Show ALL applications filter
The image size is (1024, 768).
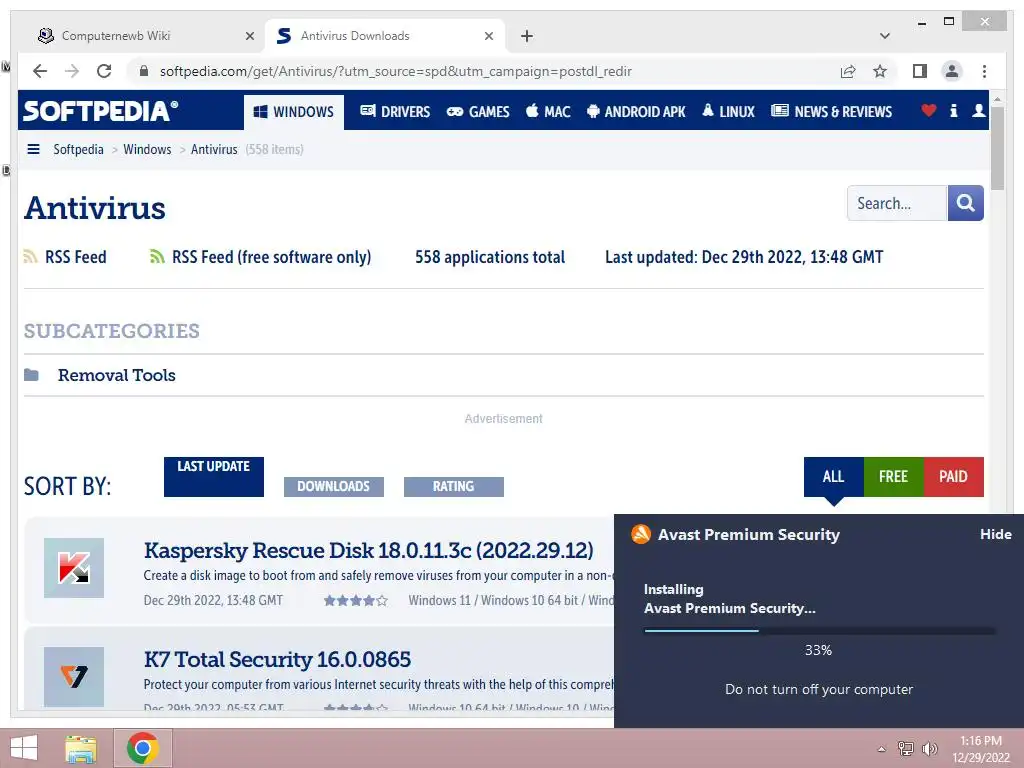click(x=833, y=477)
